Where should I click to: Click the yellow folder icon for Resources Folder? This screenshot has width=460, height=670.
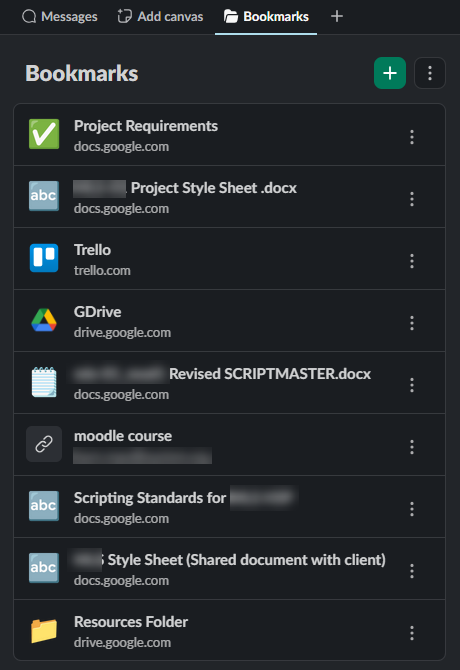click(x=44, y=630)
